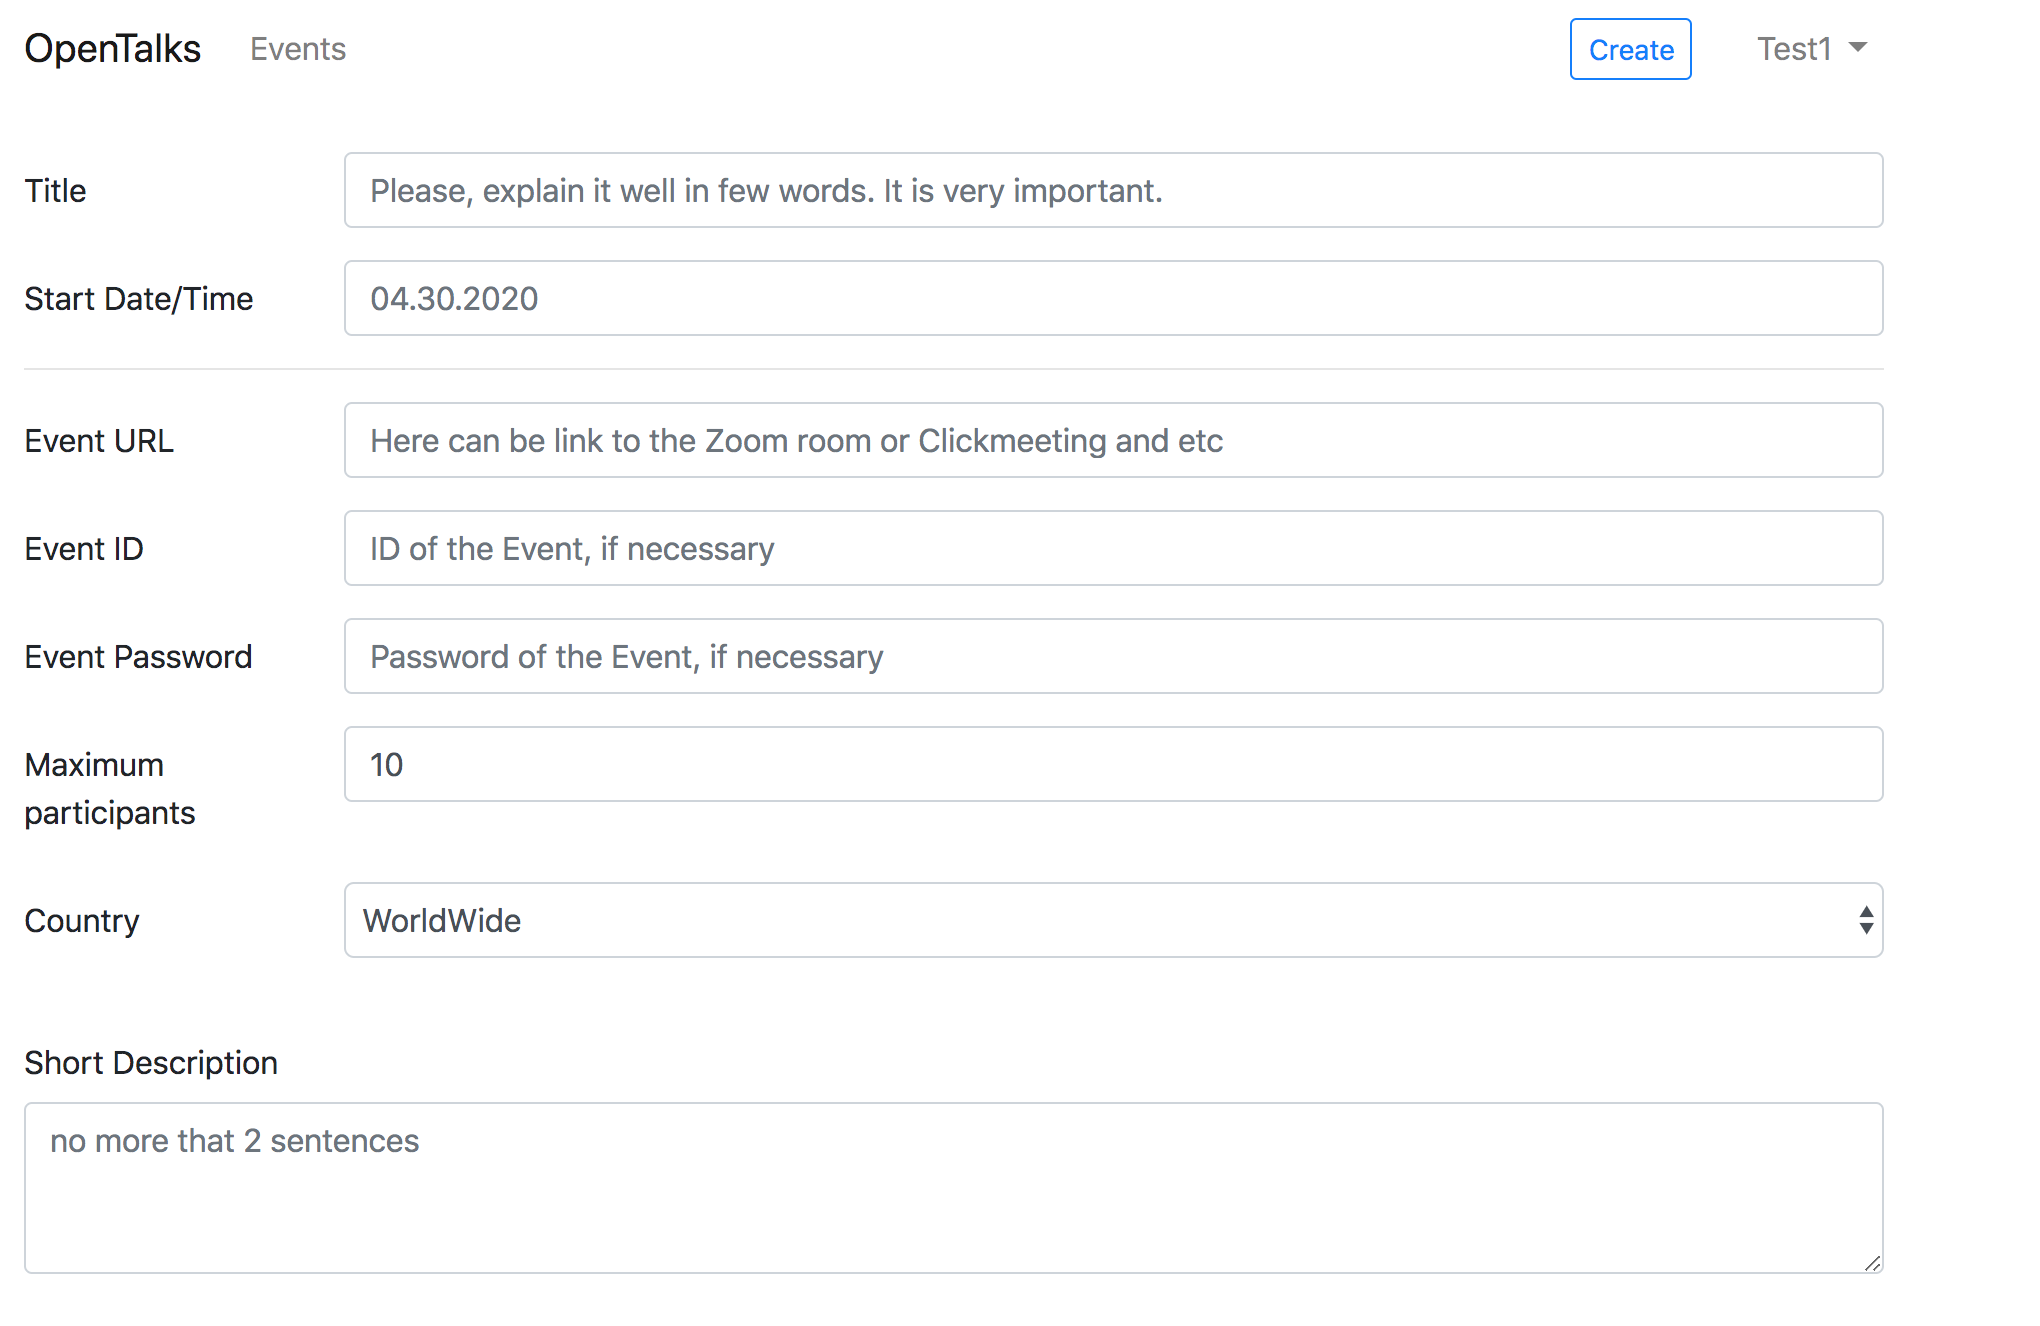The width and height of the screenshot is (2040, 1326).
Task: Click the Short Description label
Action: pos(151,1063)
